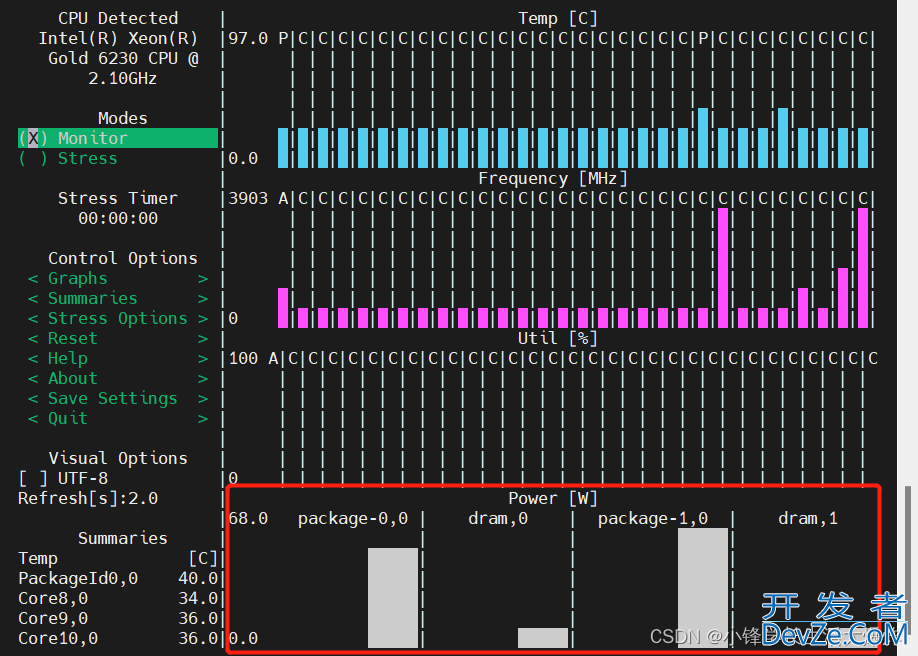
Task: Click the 'Visual Options' heading
Action: coord(118,458)
